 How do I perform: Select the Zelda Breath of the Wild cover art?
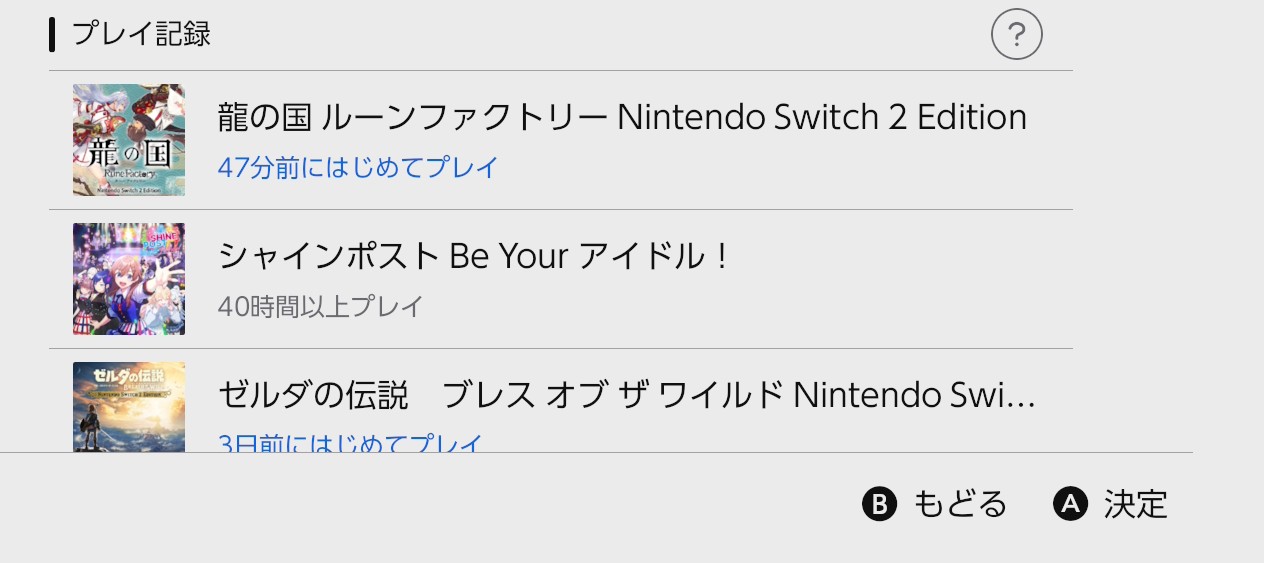(x=129, y=407)
